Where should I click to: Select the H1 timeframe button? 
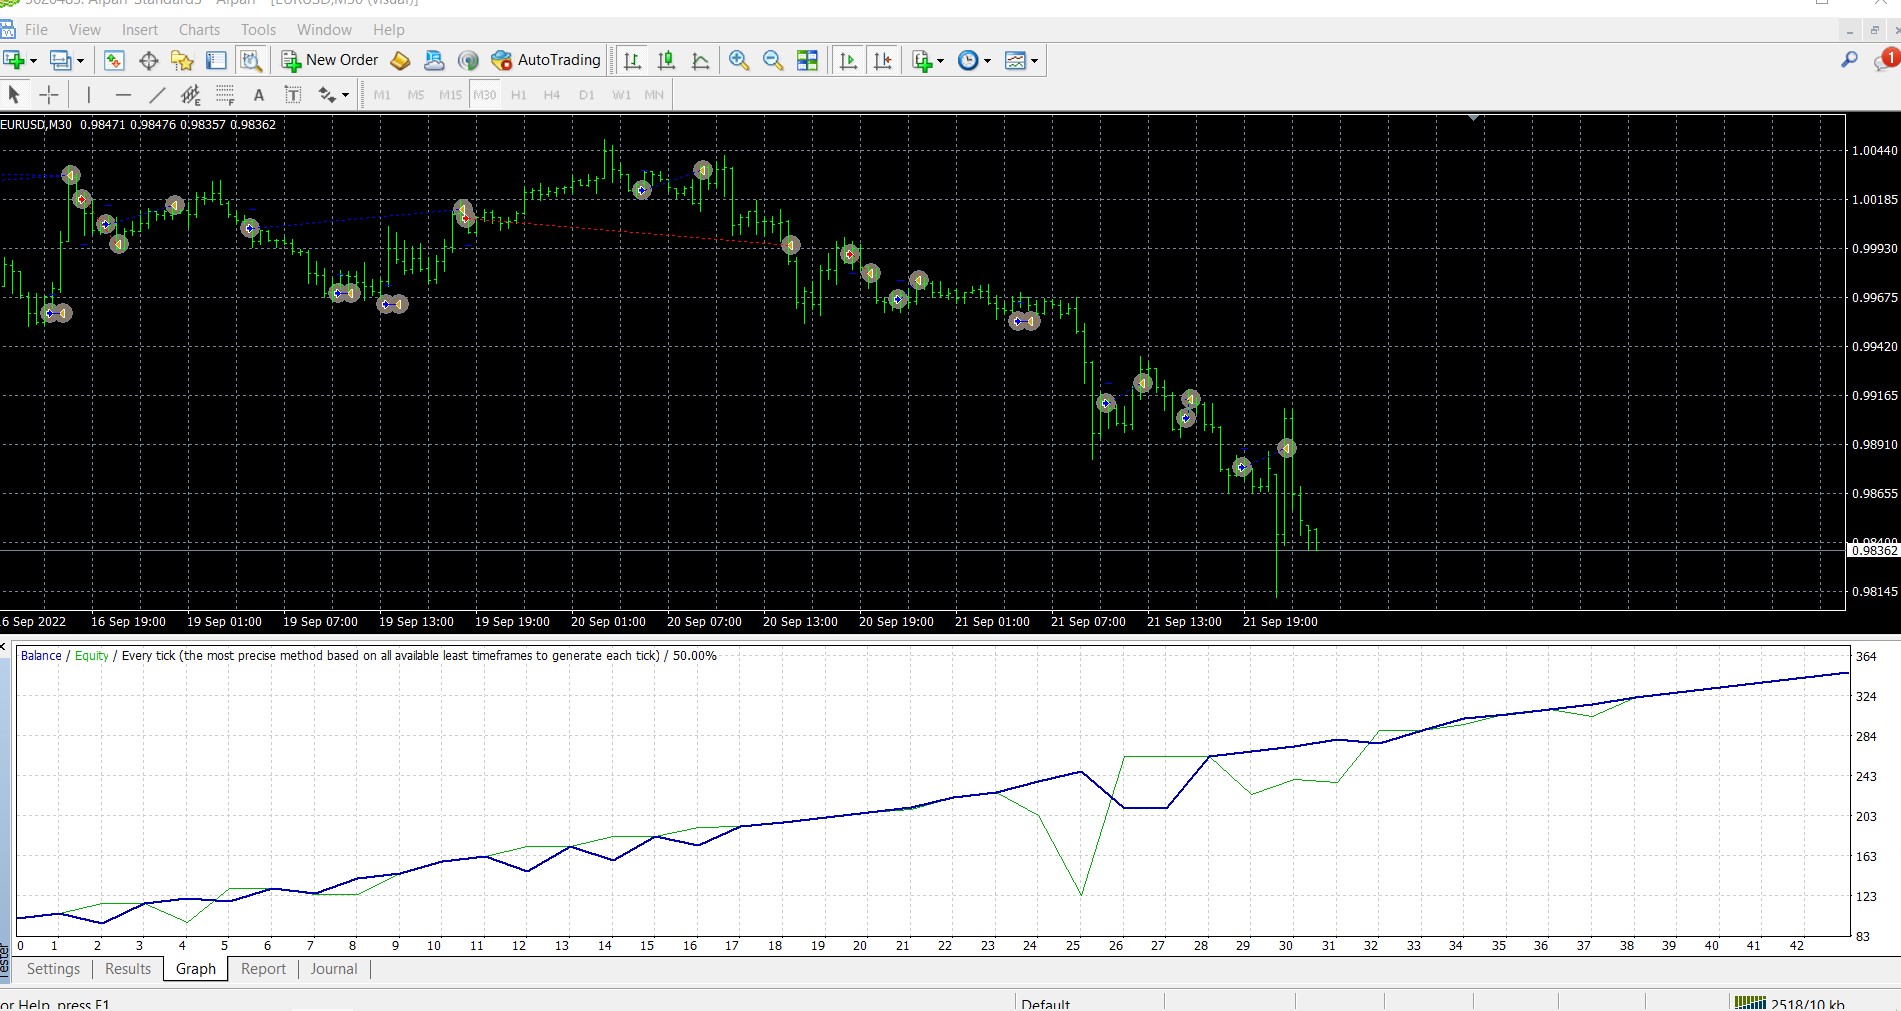[519, 95]
